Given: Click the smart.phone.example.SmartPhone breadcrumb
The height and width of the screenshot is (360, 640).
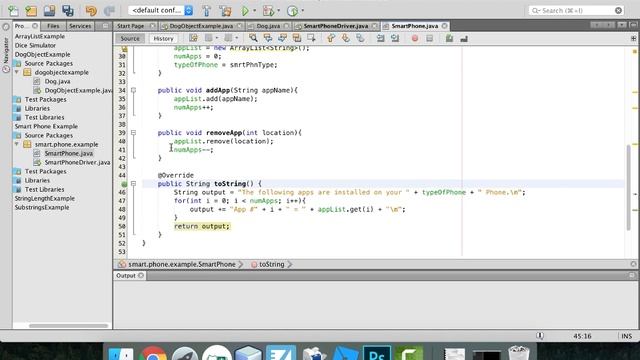Looking at the screenshot, I should coord(182,264).
